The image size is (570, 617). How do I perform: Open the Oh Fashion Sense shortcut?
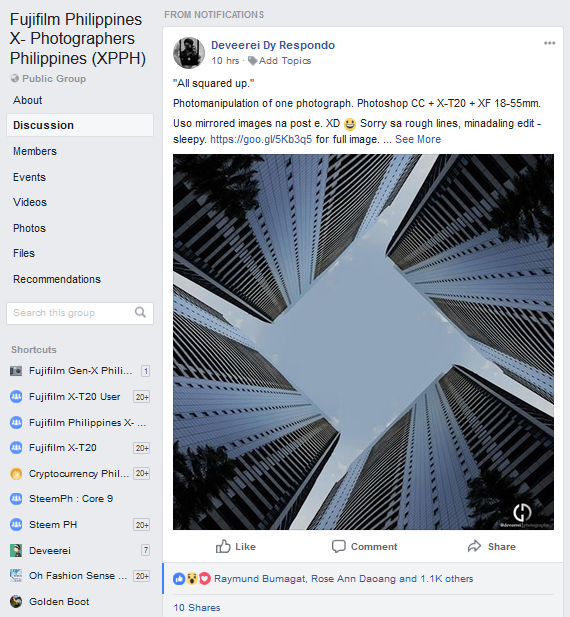pos(78,576)
